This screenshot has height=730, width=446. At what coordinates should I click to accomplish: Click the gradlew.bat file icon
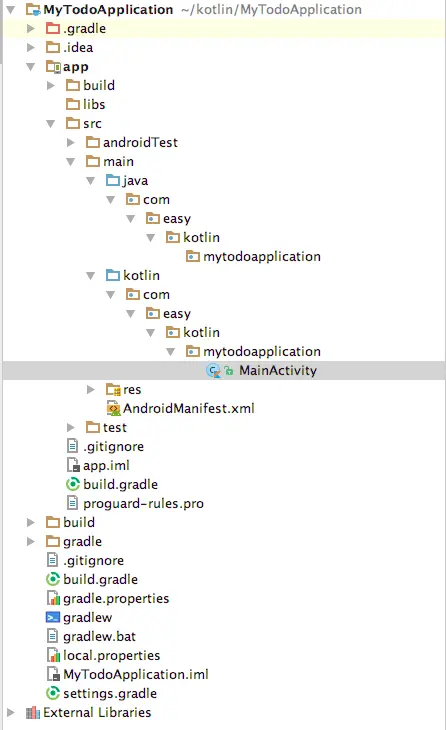[53, 636]
